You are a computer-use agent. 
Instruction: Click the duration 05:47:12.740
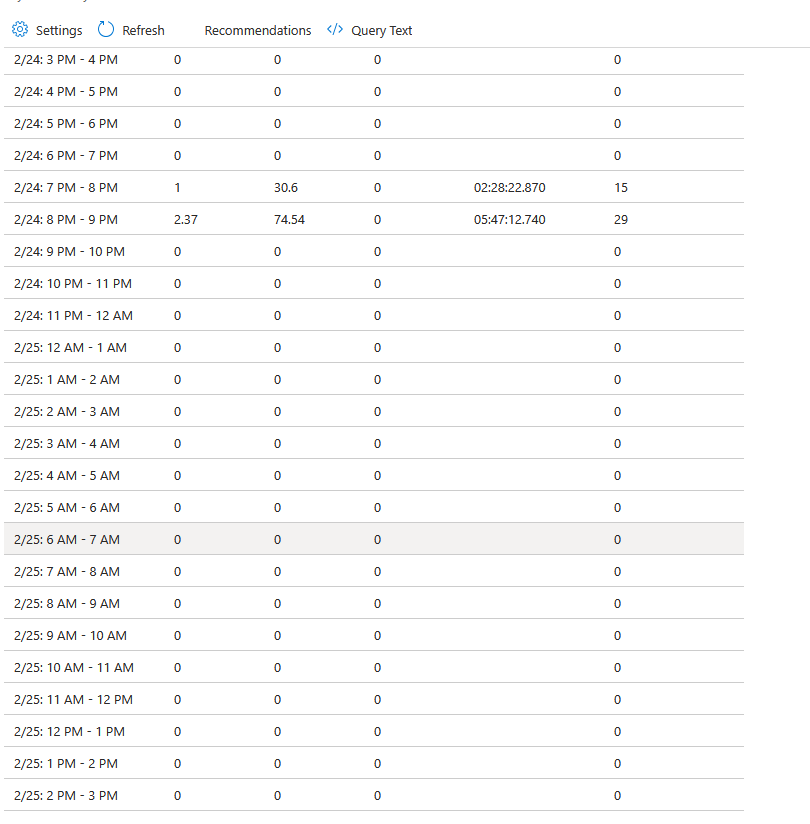pos(509,220)
